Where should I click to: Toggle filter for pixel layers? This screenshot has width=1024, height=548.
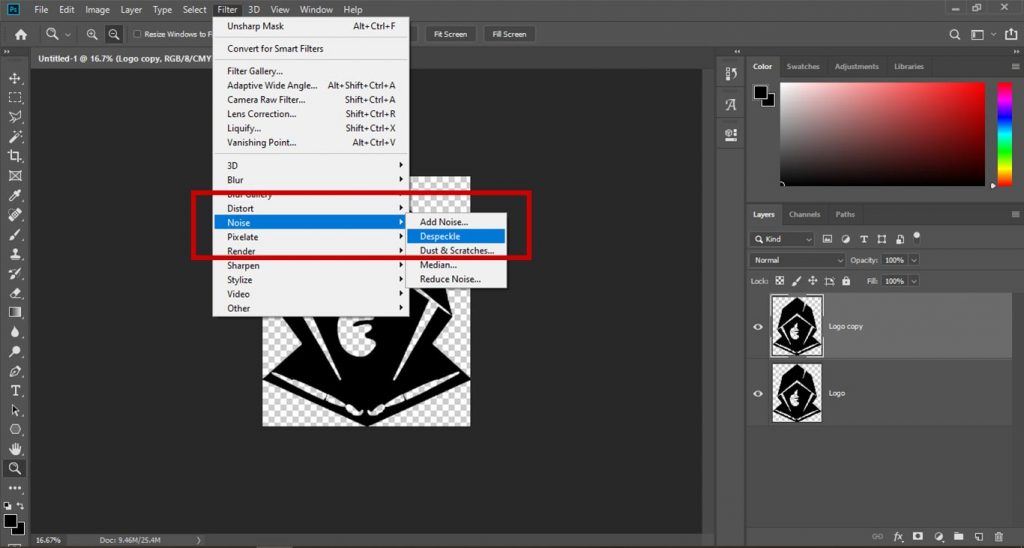[827, 240]
